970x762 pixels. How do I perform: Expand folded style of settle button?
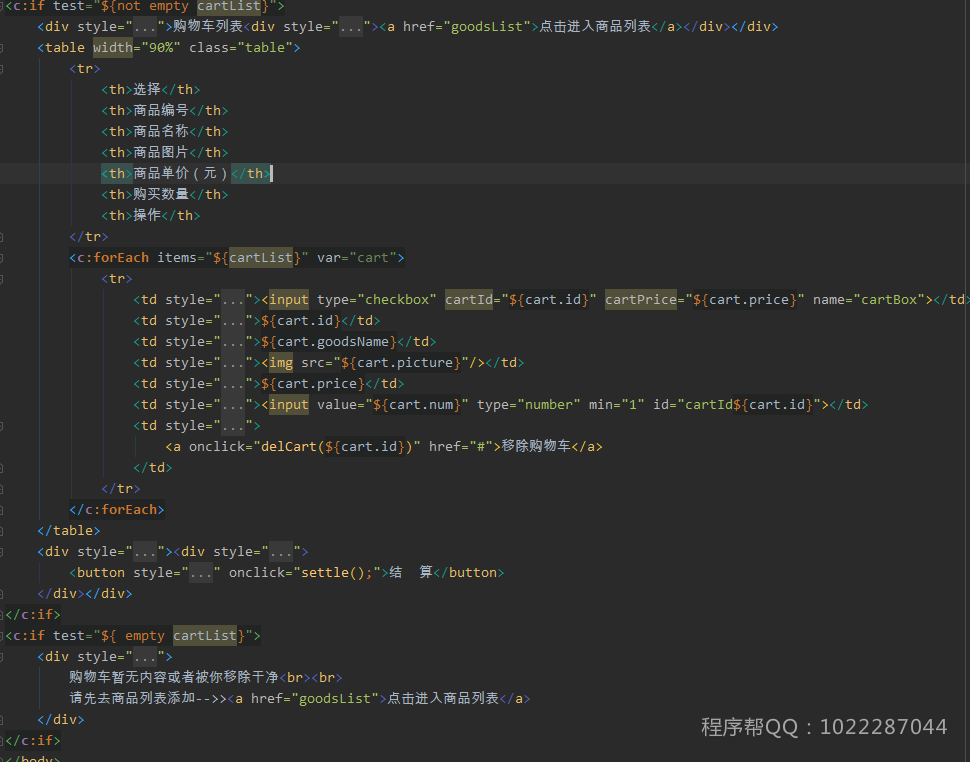click(x=201, y=573)
